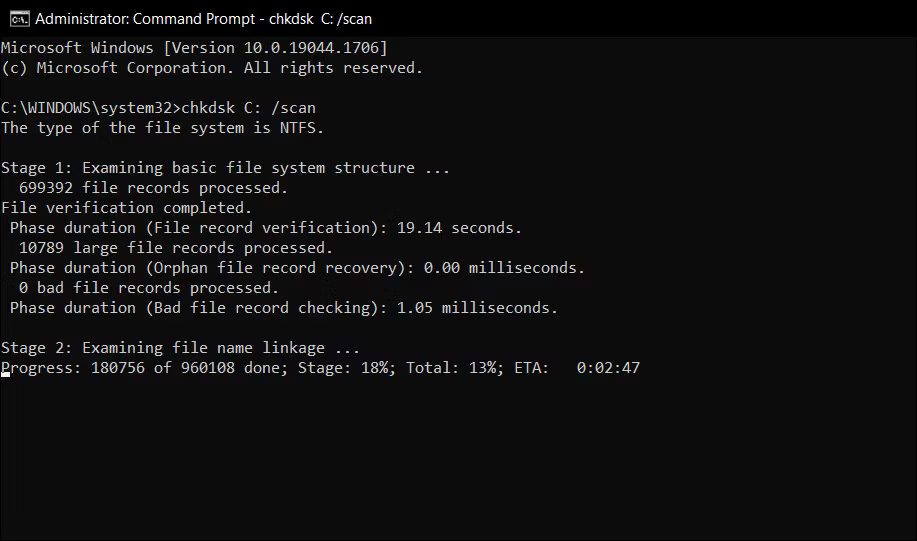The height and width of the screenshot is (541, 917).
Task: Click the Bad file record checking duration
Action: pyautogui.click(x=284, y=308)
